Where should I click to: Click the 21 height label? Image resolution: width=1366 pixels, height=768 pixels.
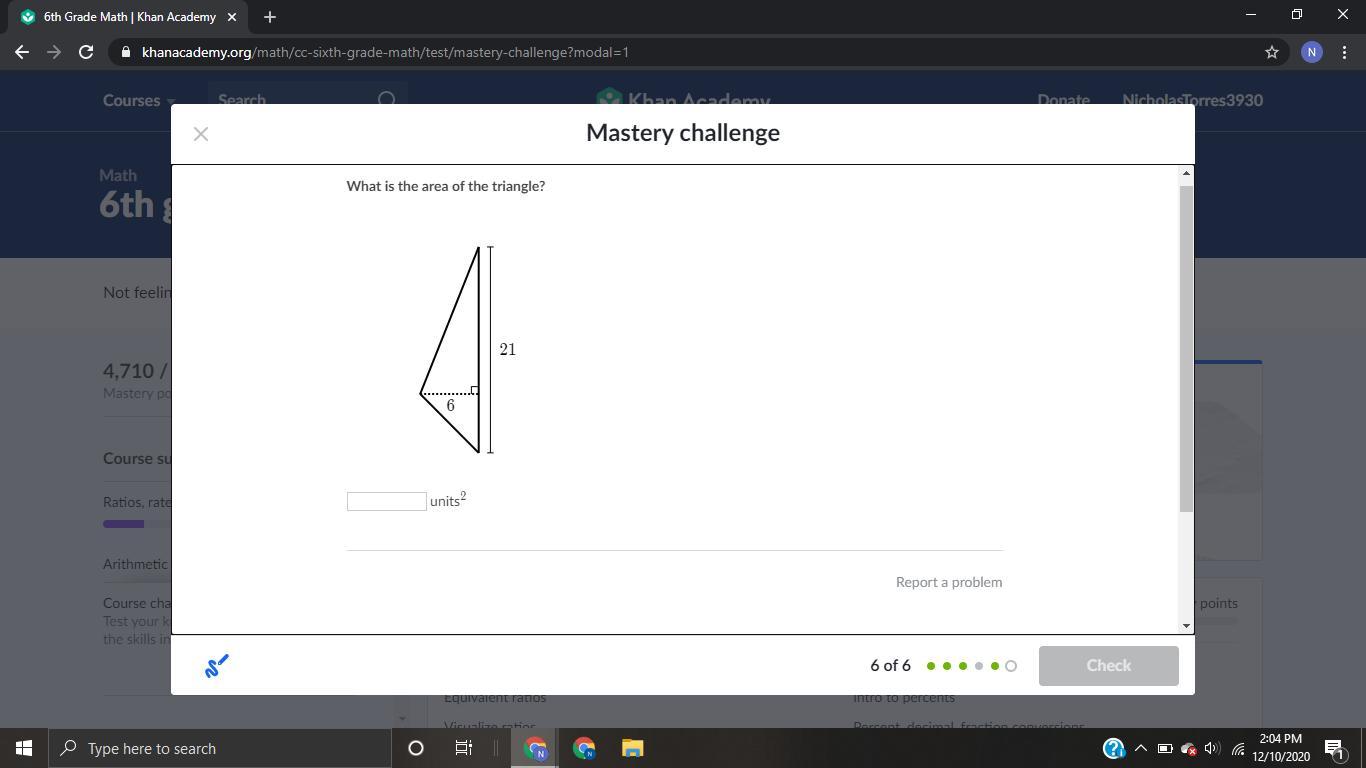[508, 350]
